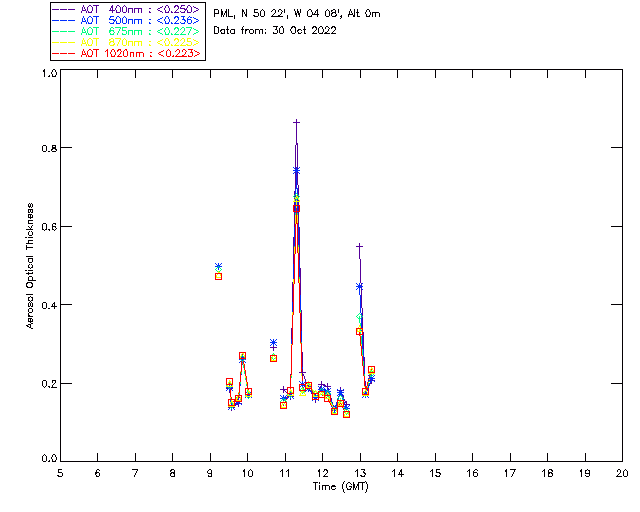The width and height of the screenshot is (640, 512).
Task: Click the 0.2 y-axis tick label
Action: [x=49, y=384]
